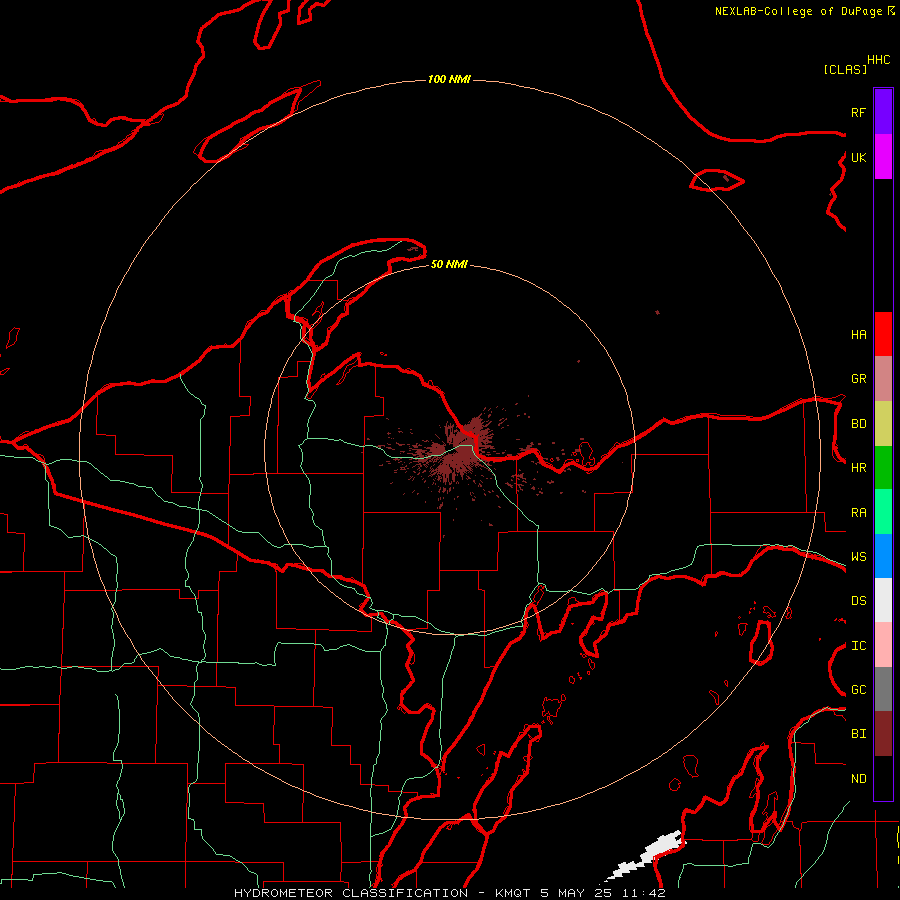Click the red HA color swatch
900x900 pixels.
[x=883, y=334]
